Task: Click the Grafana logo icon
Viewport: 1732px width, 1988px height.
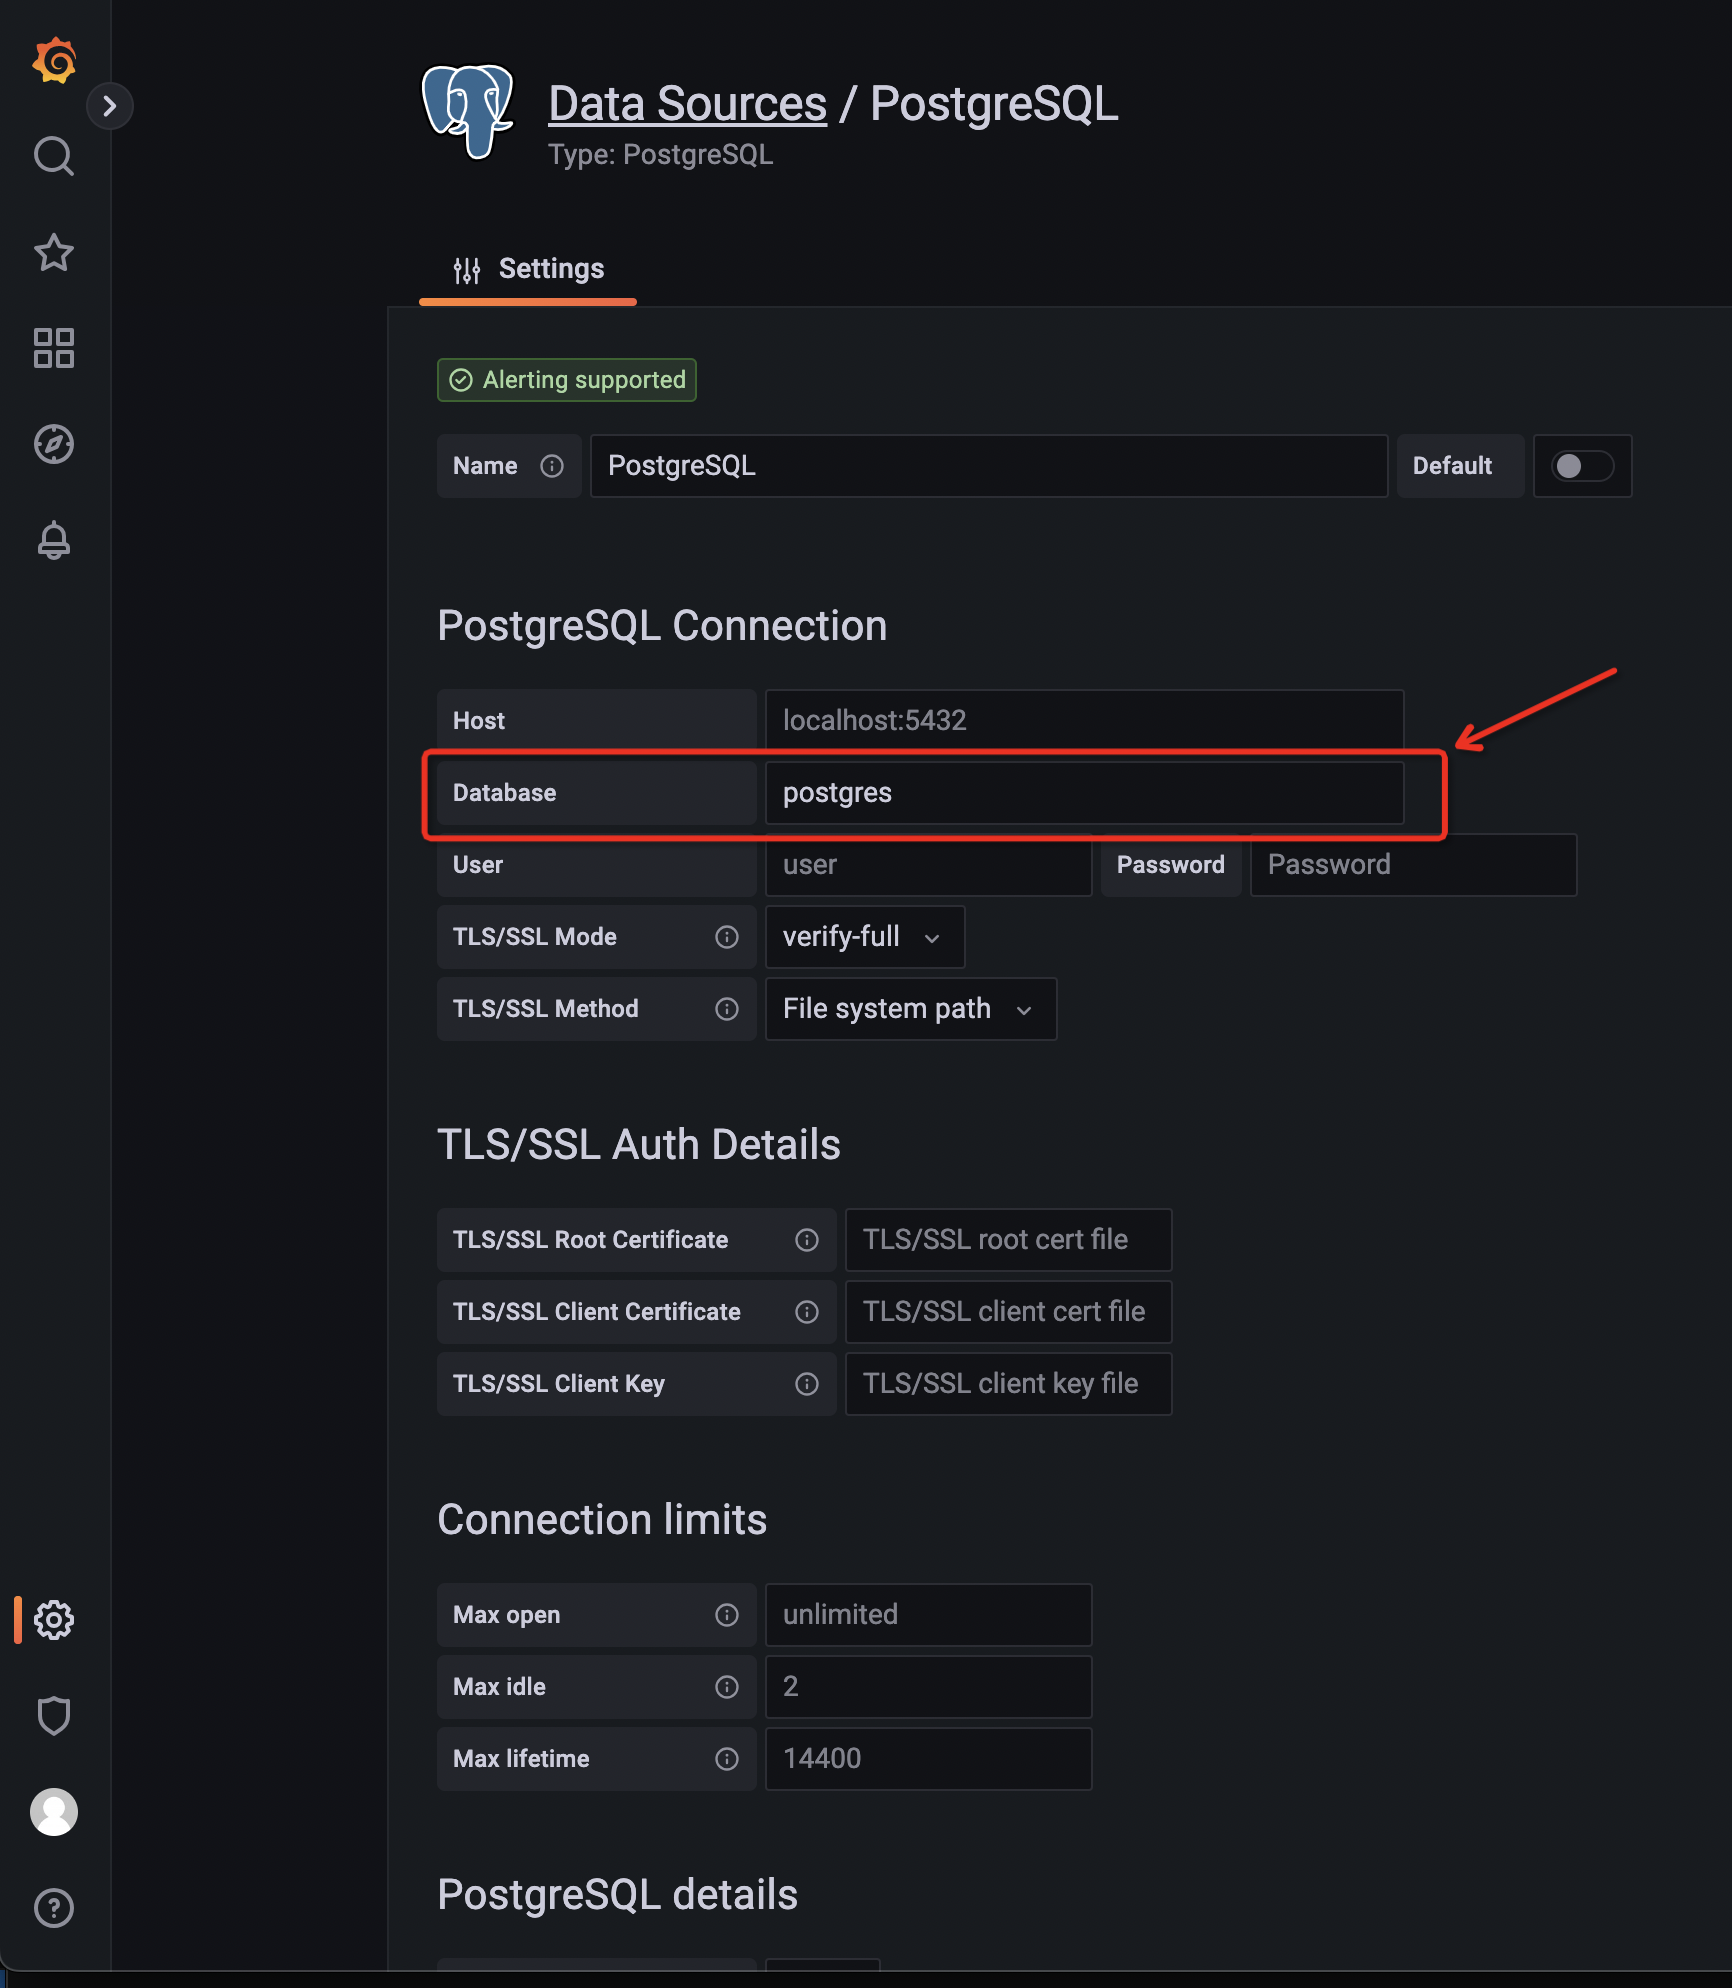Action: (54, 60)
